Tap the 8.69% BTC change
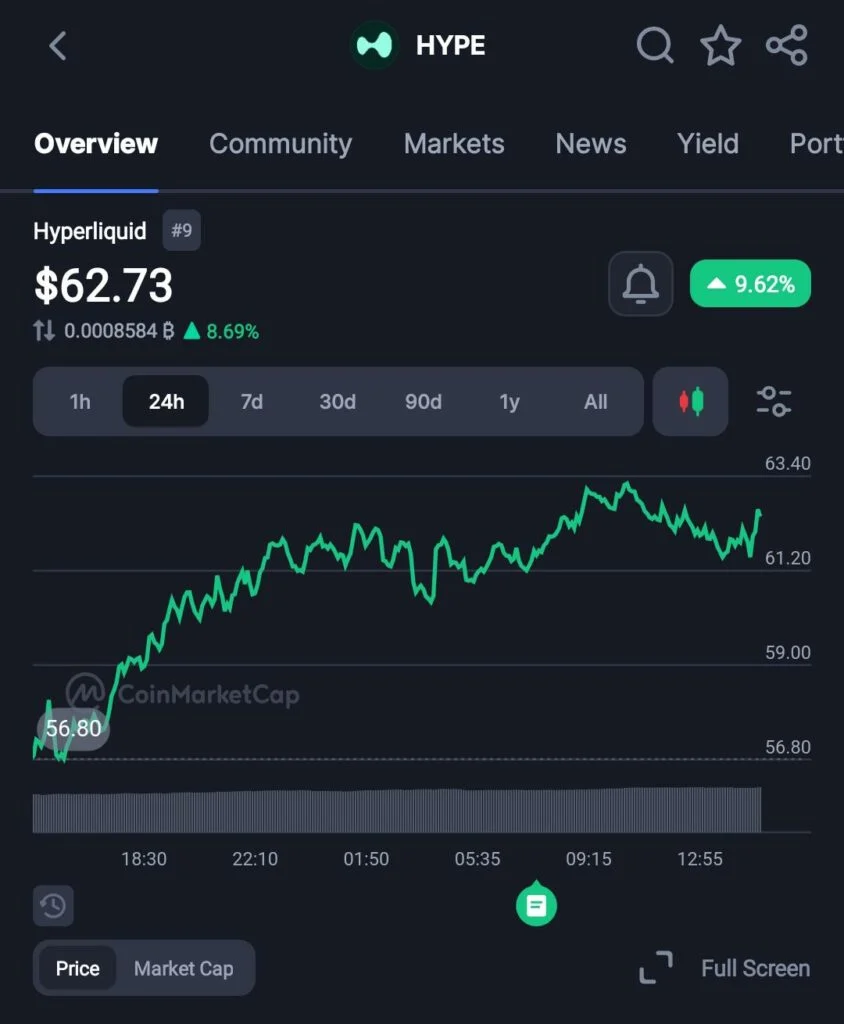844x1024 pixels. click(221, 331)
